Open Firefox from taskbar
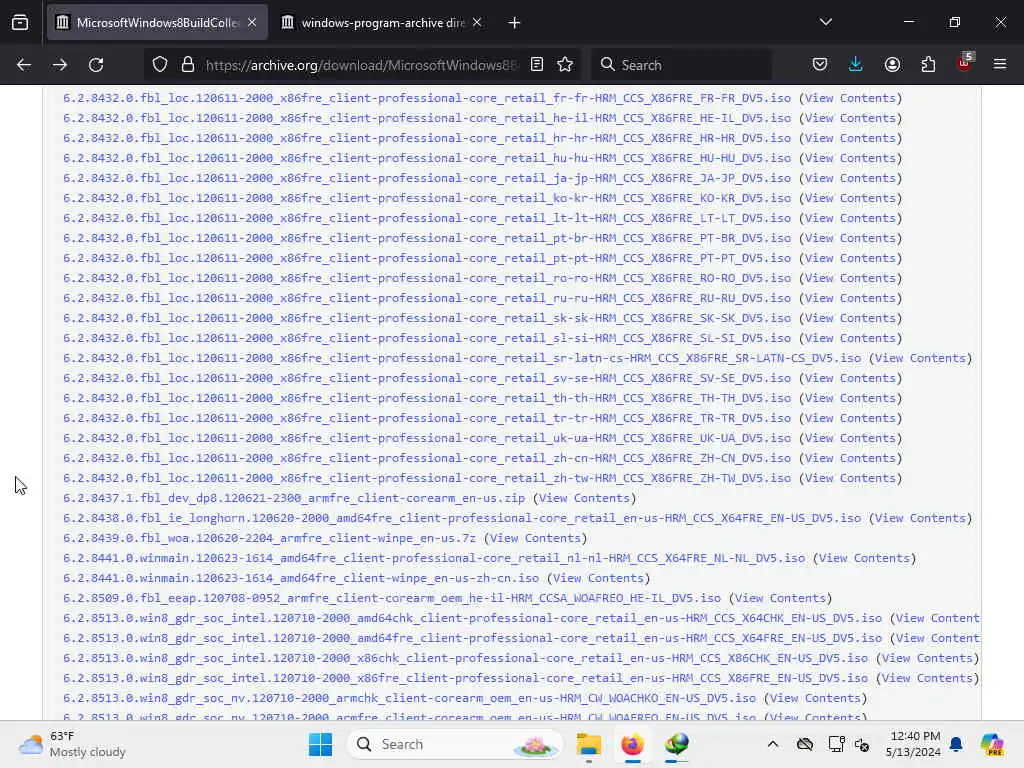1024x768 pixels. tap(632, 744)
